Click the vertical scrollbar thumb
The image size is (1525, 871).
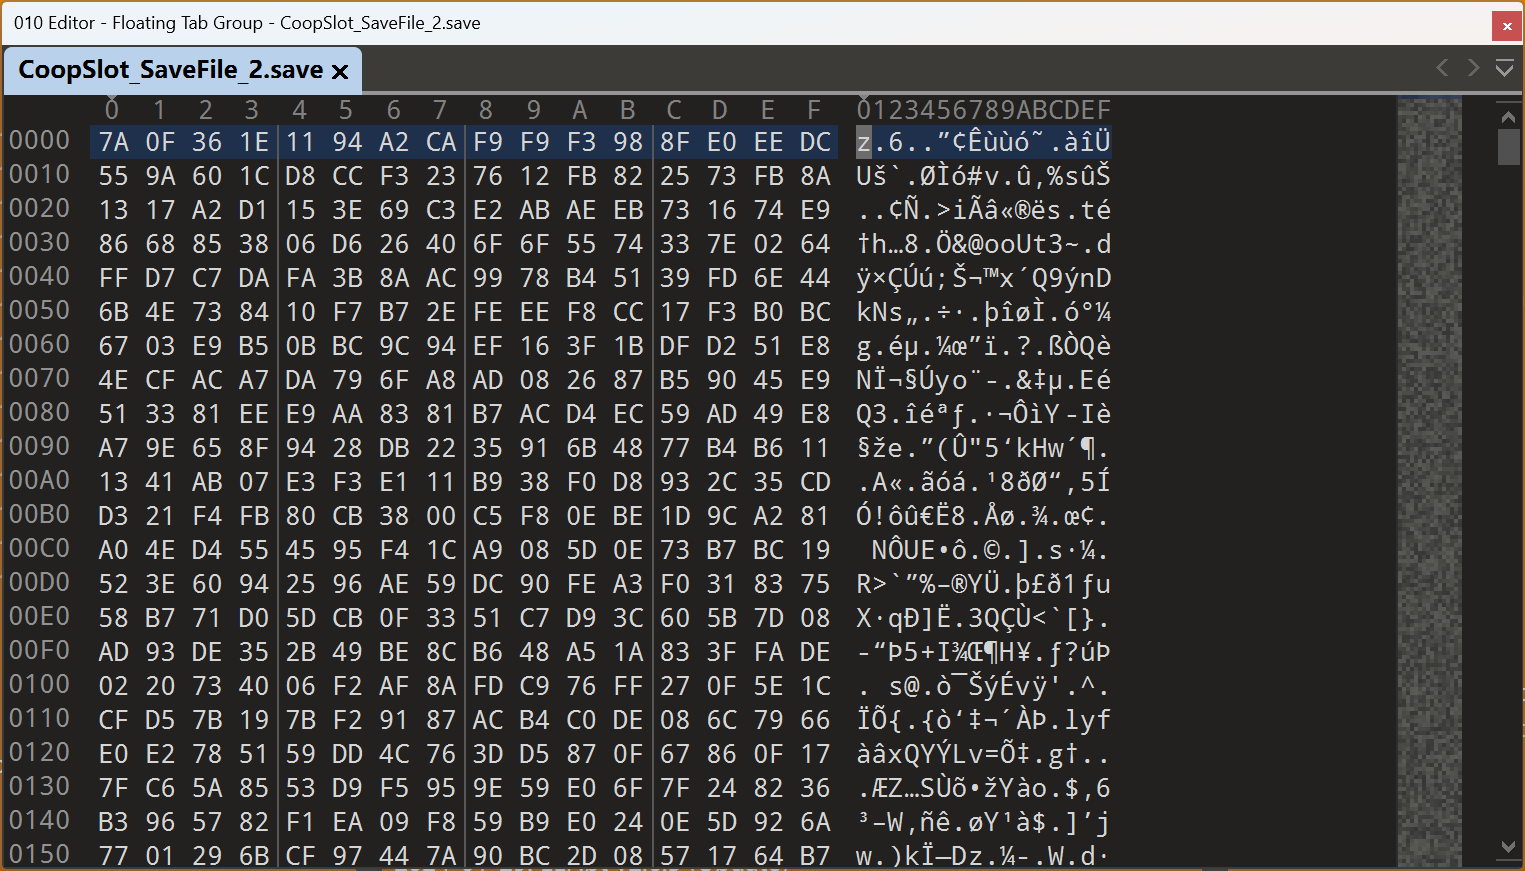(1508, 147)
